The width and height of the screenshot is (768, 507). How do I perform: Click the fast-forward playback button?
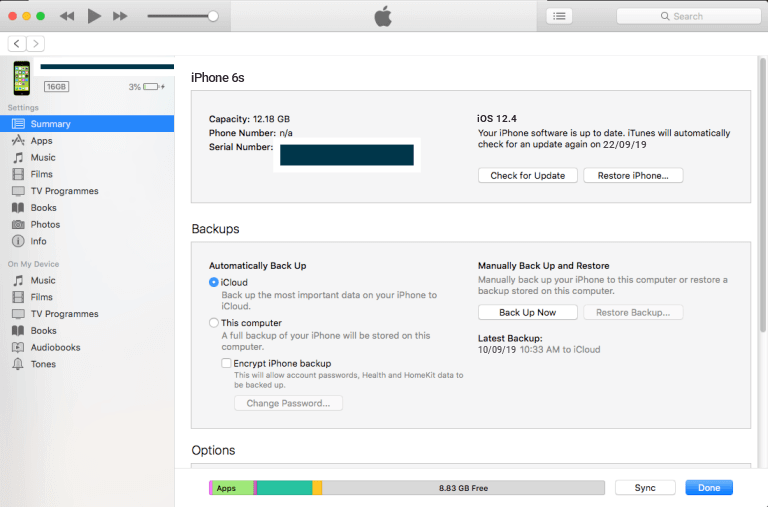coord(120,16)
